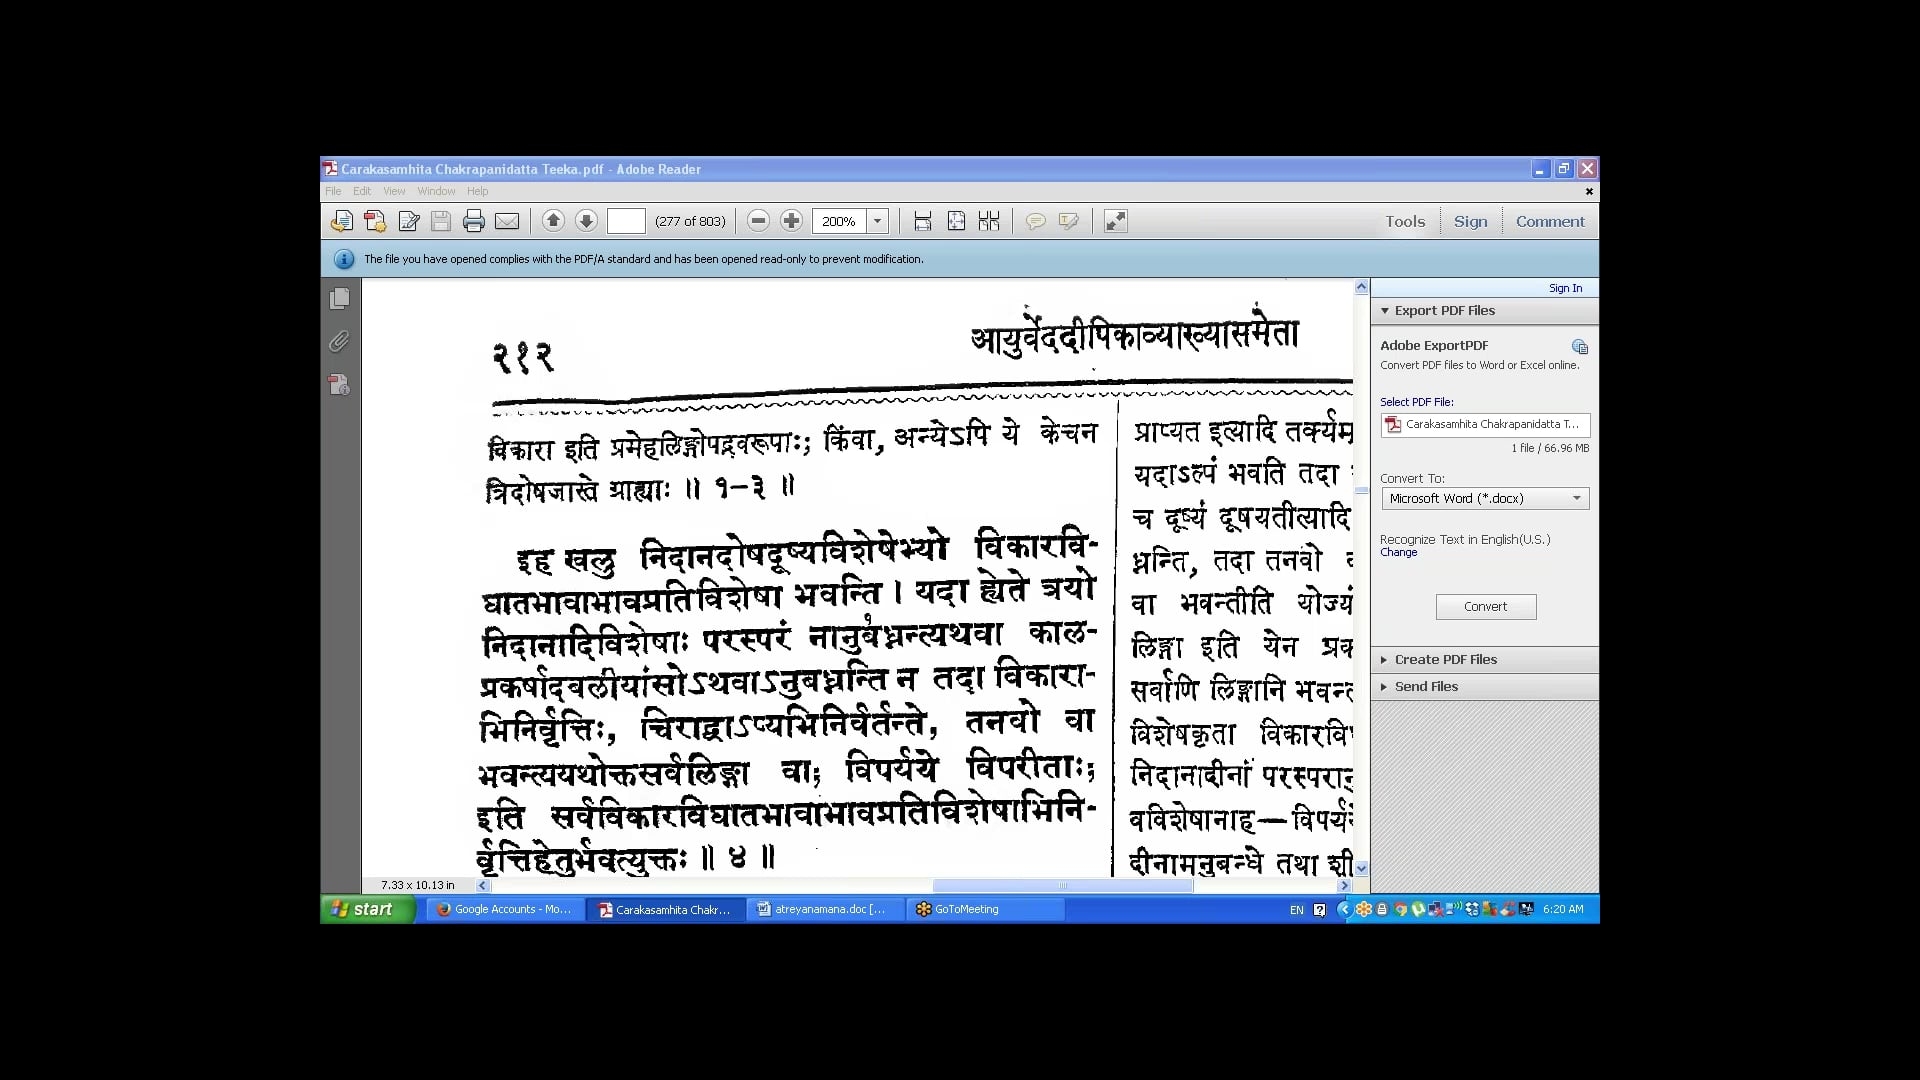Open the Comment pane tab

pos(1549,221)
